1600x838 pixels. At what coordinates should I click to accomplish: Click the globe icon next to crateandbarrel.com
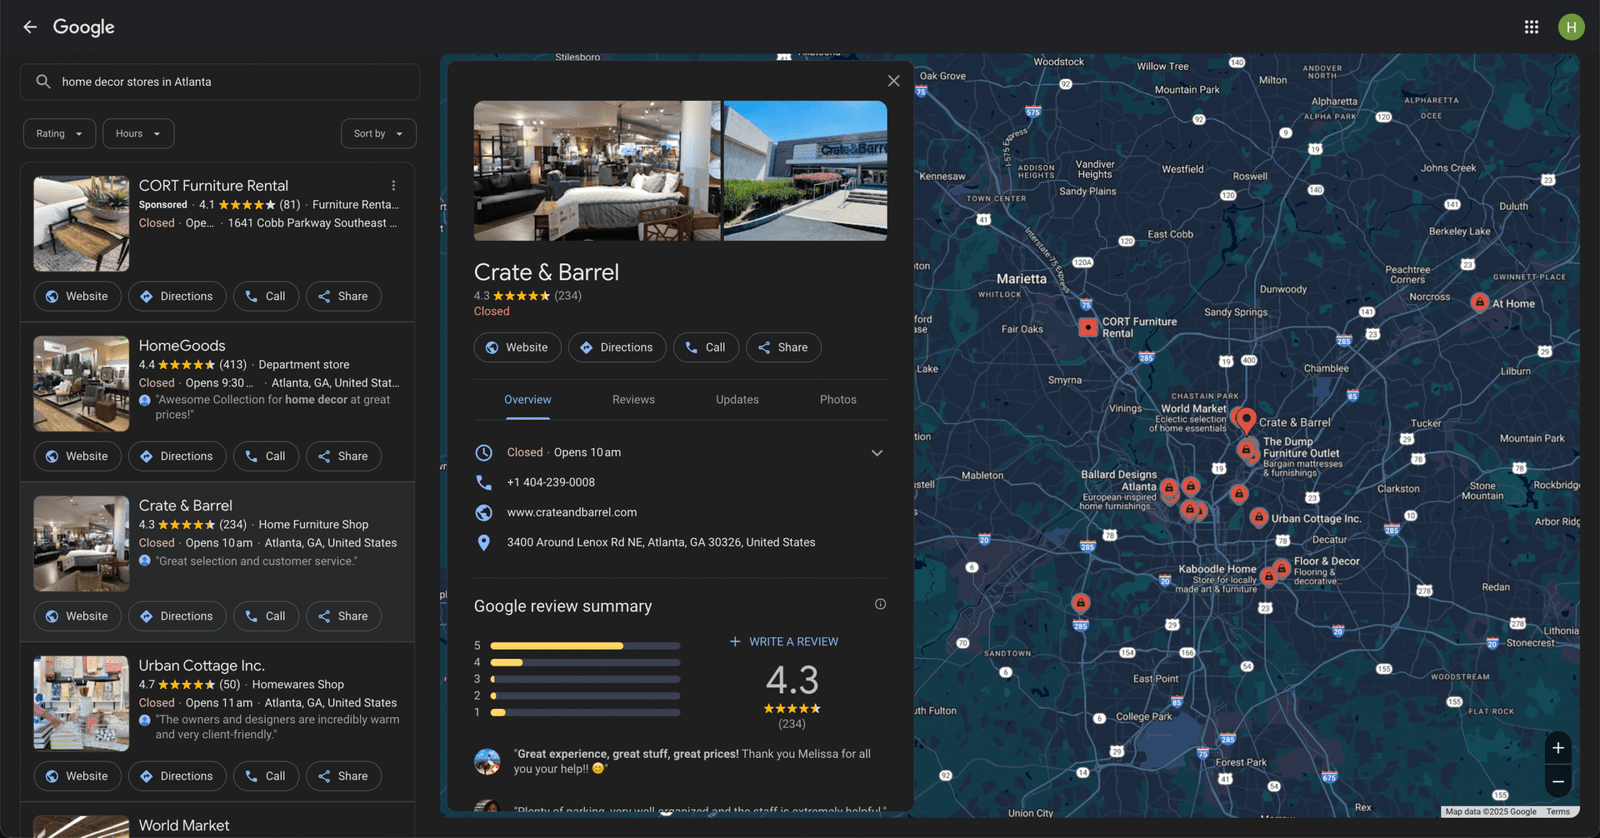pos(484,512)
